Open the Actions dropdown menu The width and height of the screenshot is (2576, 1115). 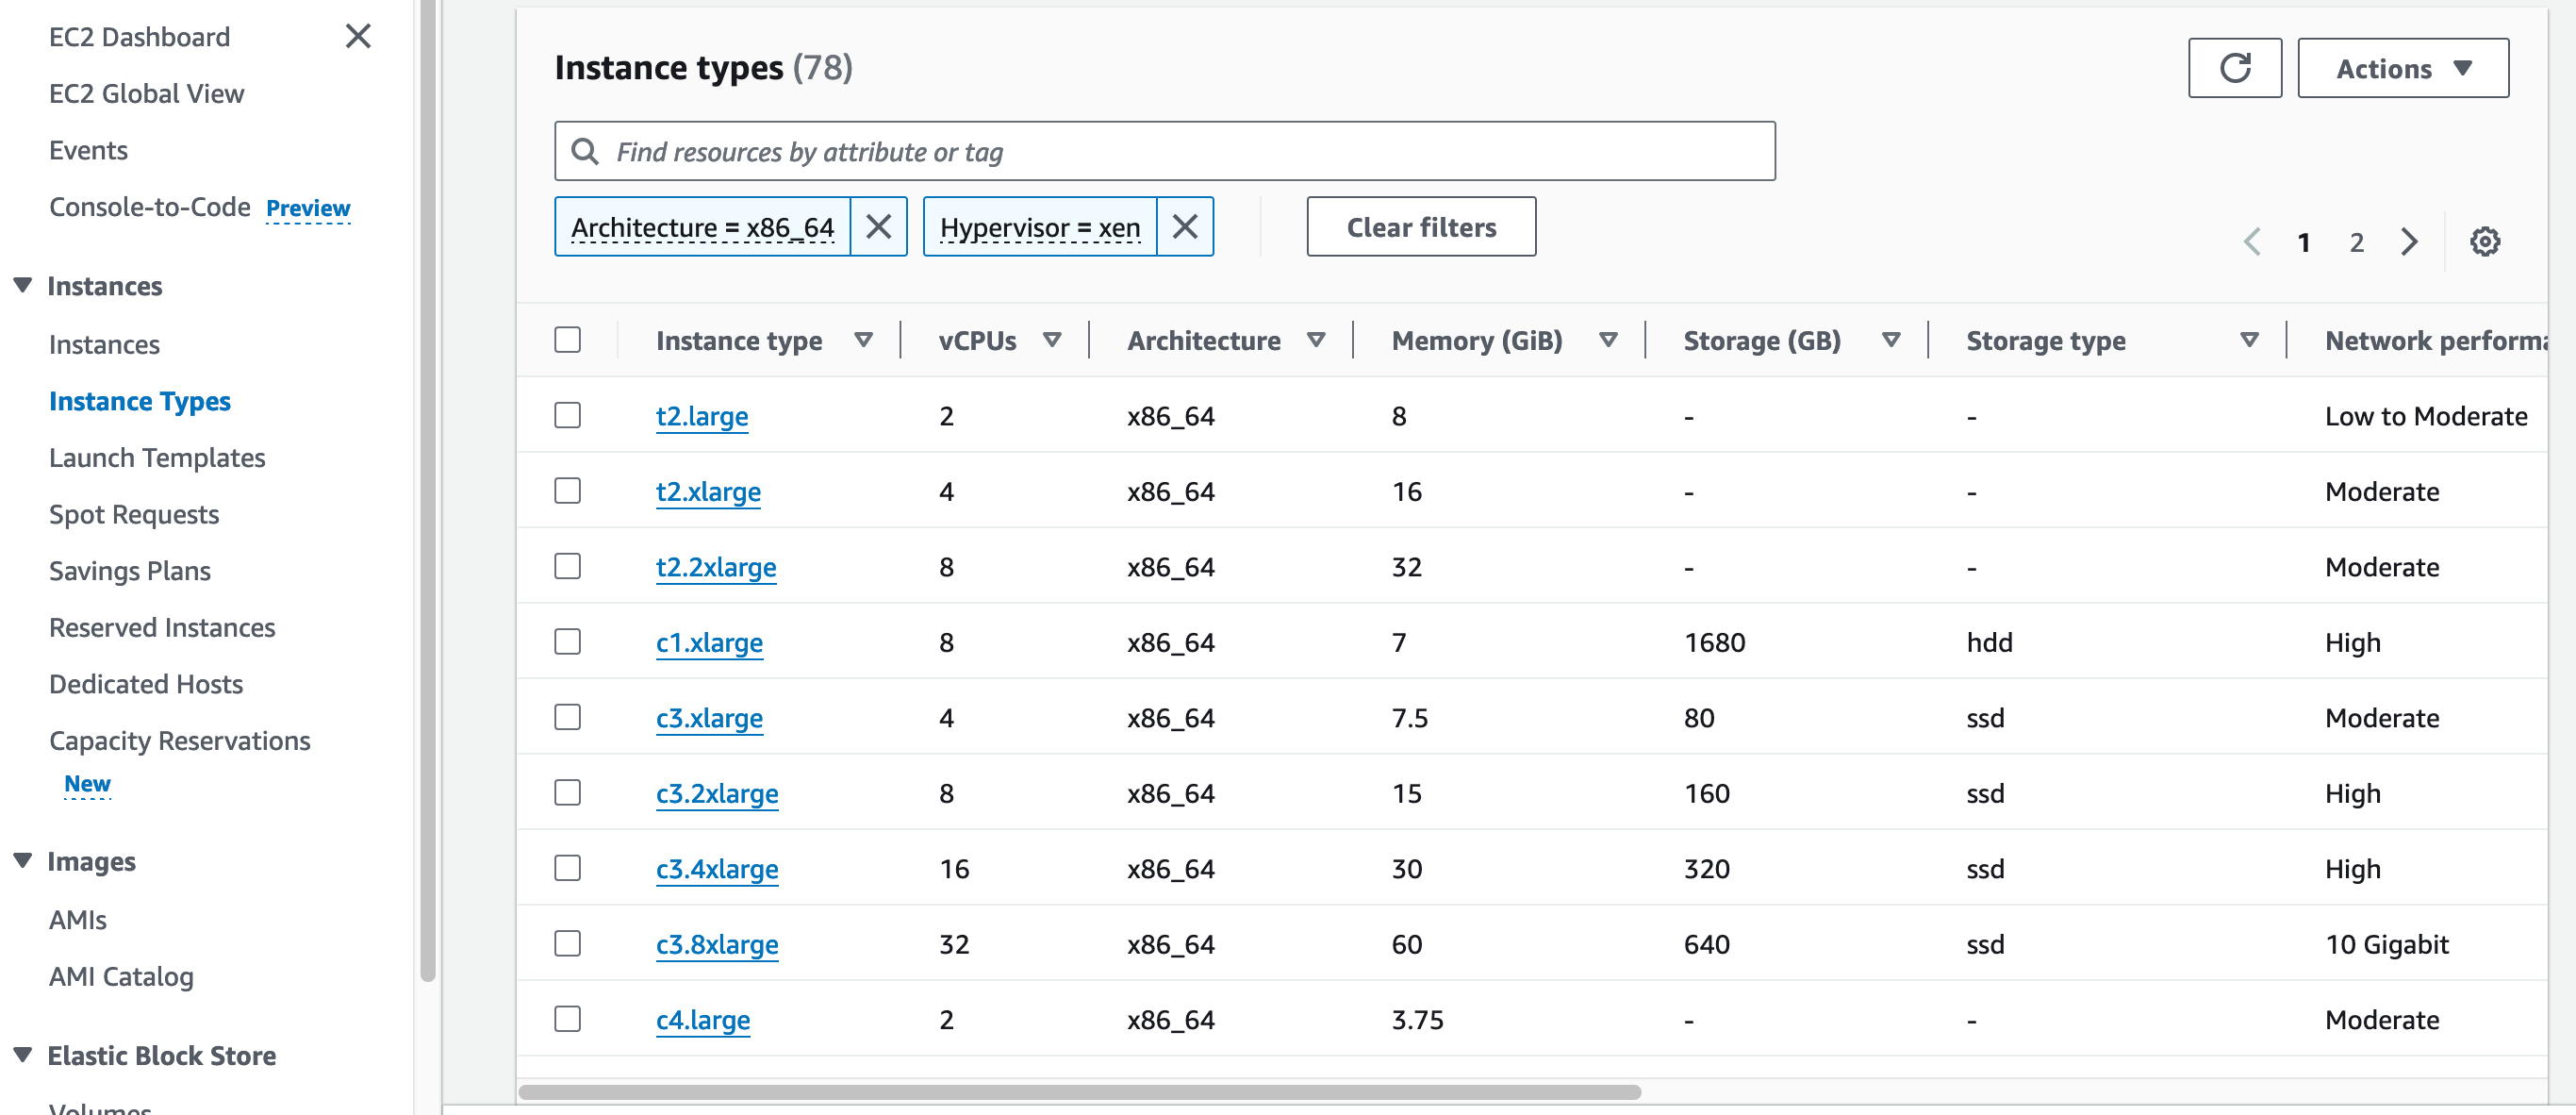click(2402, 68)
